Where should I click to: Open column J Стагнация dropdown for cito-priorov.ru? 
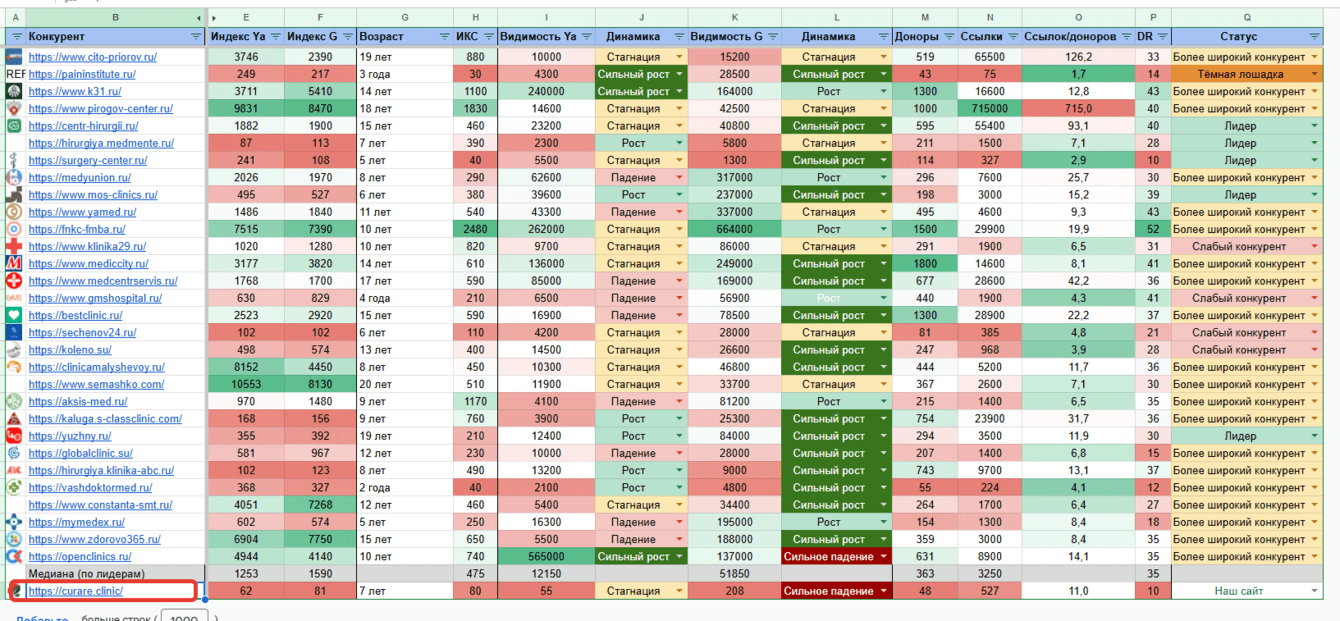(x=679, y=57)
